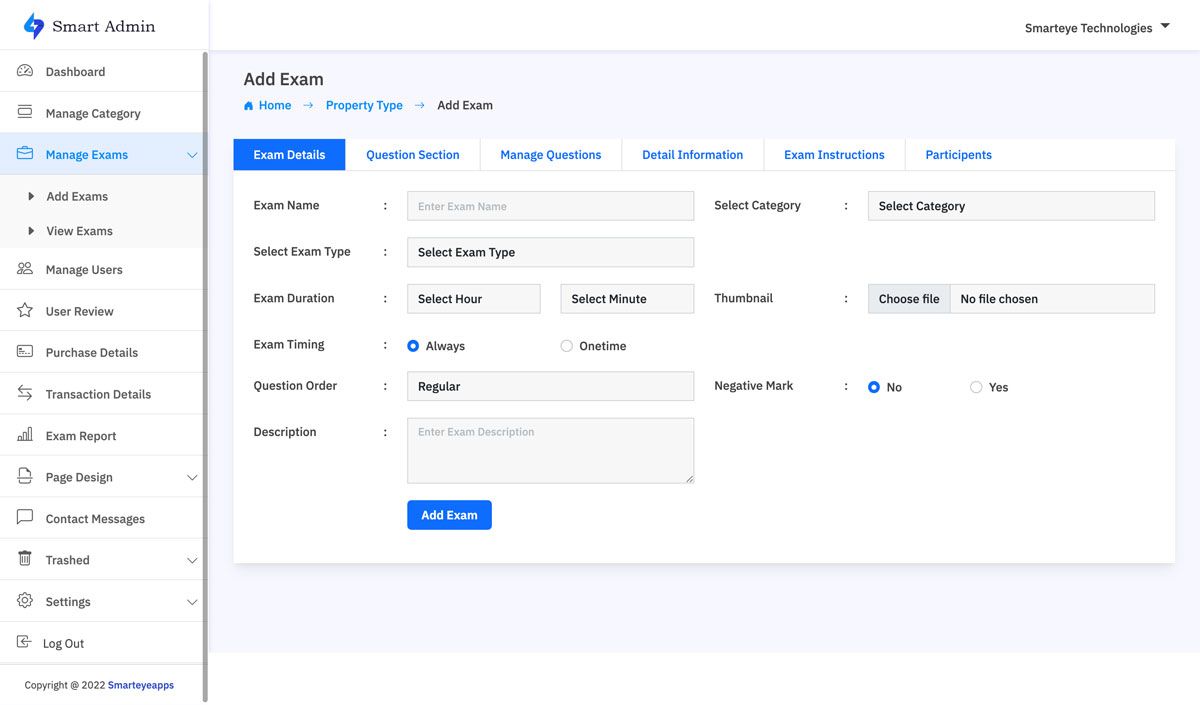
Task: Click the Transaction Details arrows icon
Action: coord(25,394)
